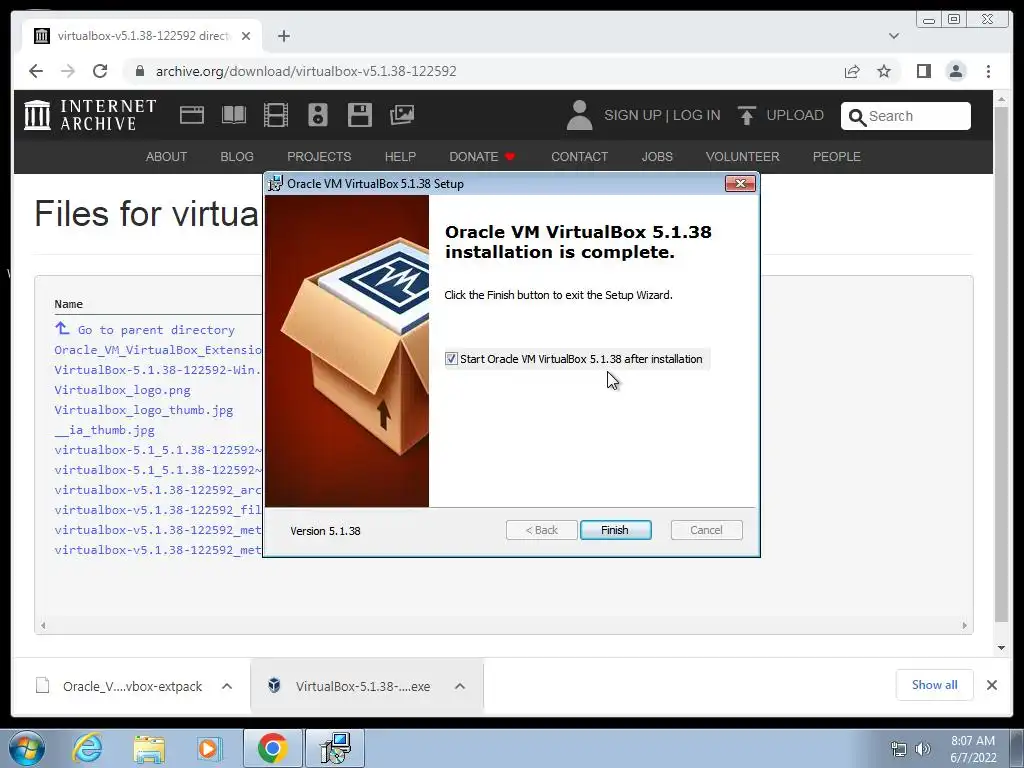Viewport: 1024px width, 768px height.
Task: Open Windows Start button
Action: tap(27, 748)
